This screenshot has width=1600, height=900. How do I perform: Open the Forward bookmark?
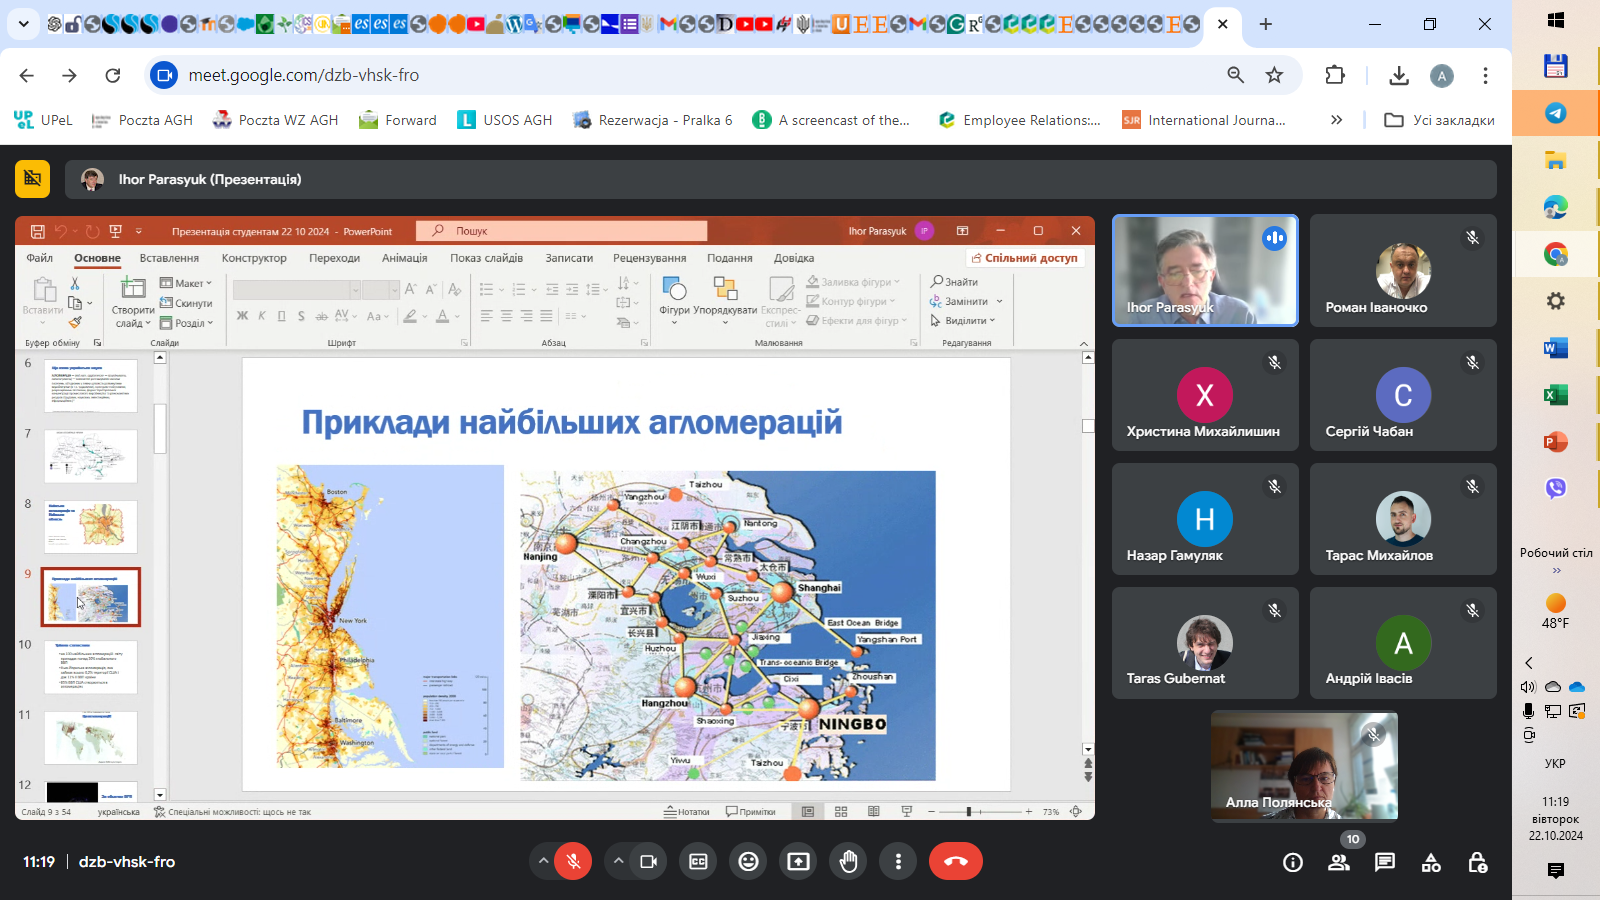point(398,120)
